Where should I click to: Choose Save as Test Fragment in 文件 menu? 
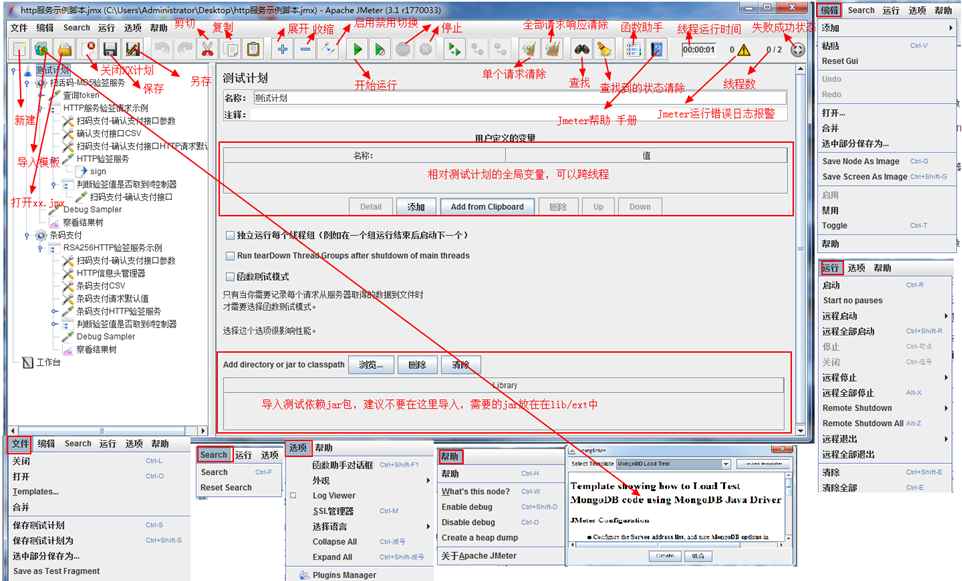(x=56, y=571)
